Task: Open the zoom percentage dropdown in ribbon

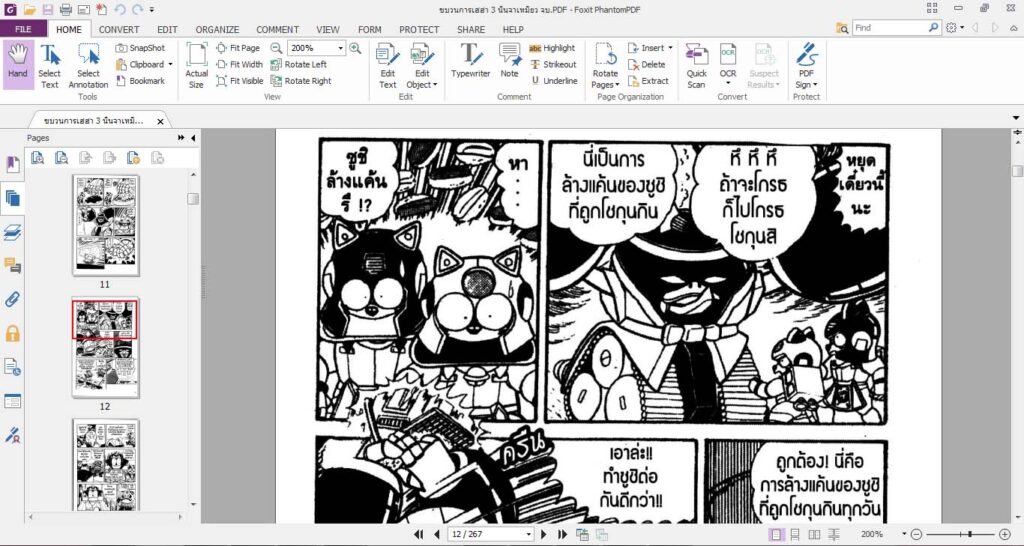Action: click(340, 48)
